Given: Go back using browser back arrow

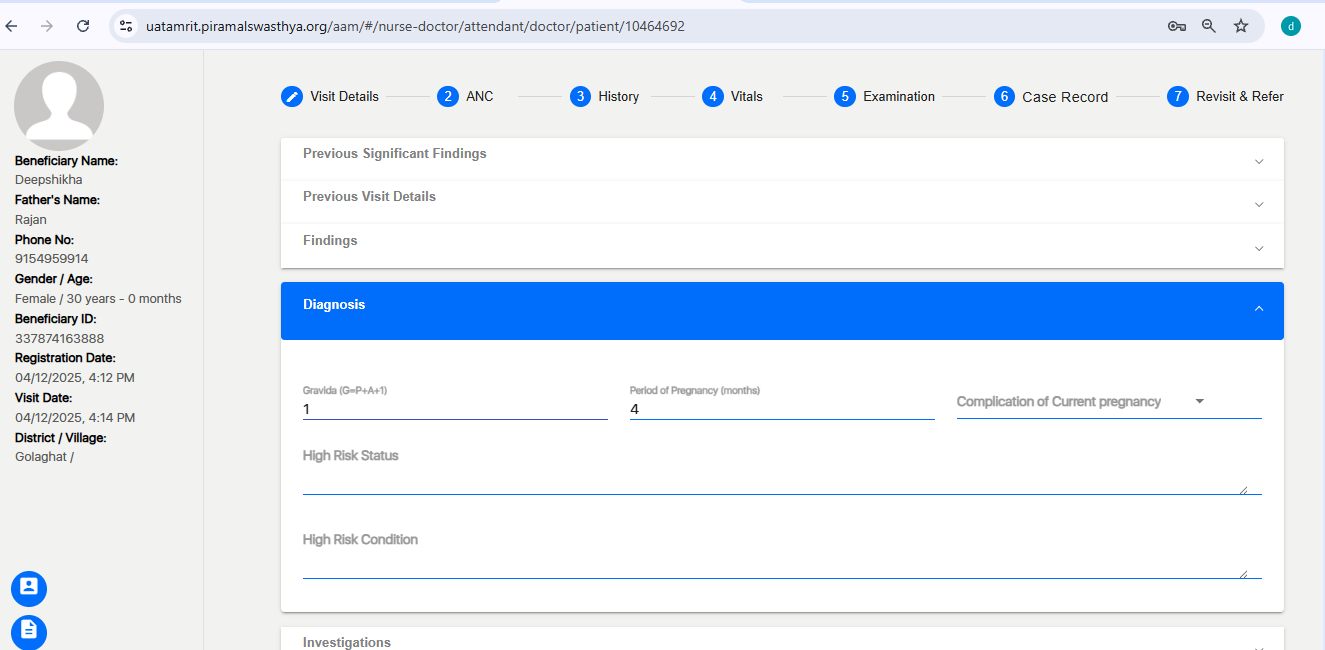Looking at the screenshot, I should pyautogui.click(x=12, y=26).
